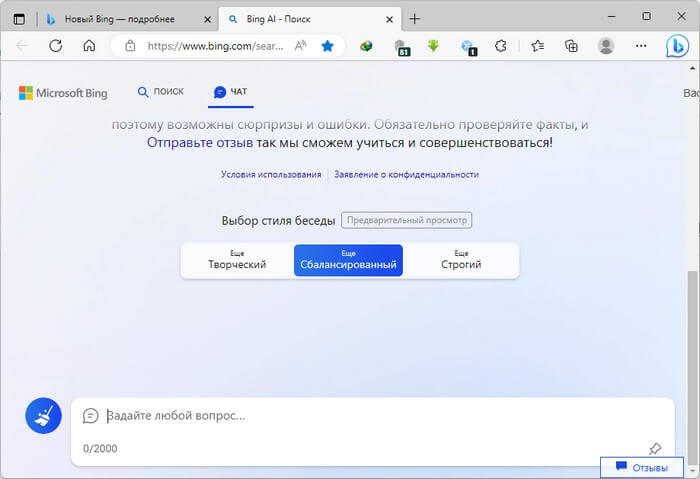Open the user profile avatar icon
This screenshot has width=700, height=479.
point(606,46)
